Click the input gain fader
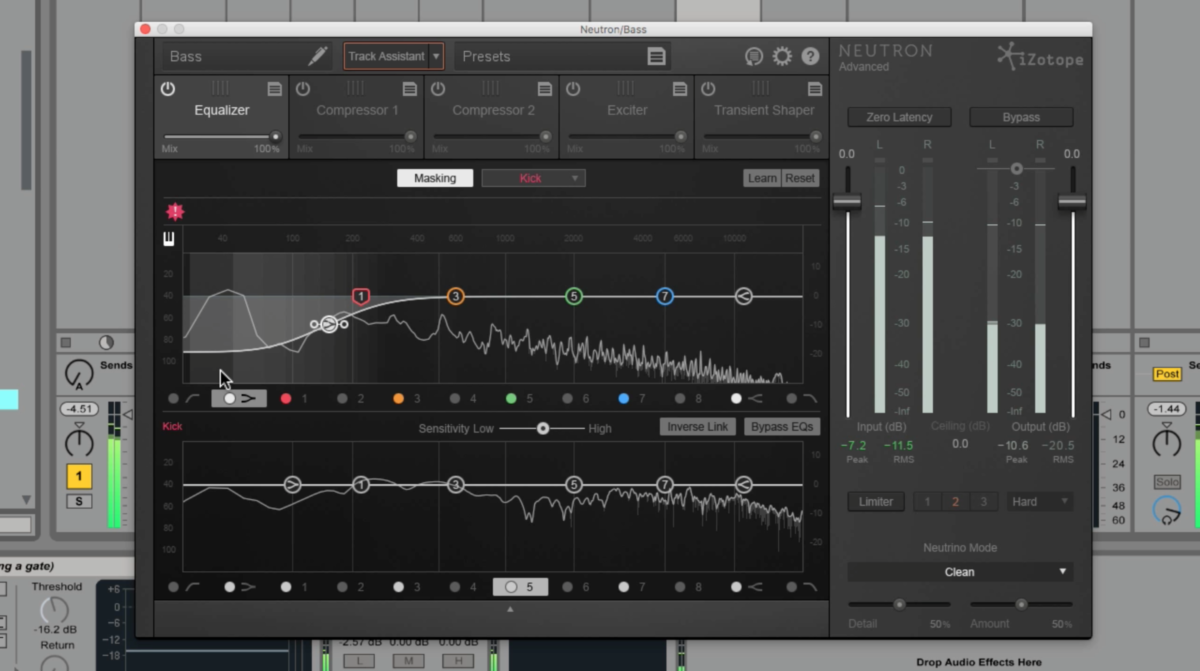Screen dimensions: 1200x671 (847, 200)
